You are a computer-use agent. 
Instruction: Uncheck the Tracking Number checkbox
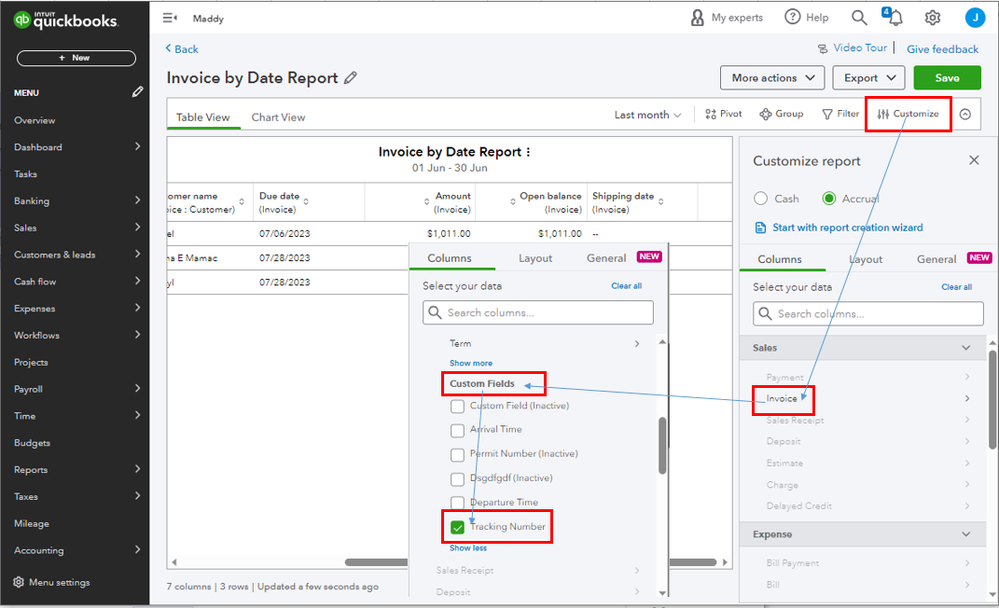pyautogui.click(x=458, y=527)
